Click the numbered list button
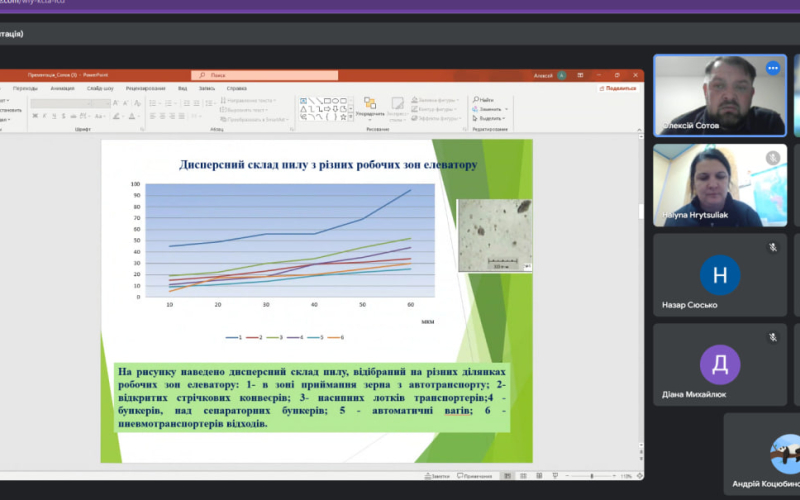 coord(169,103)
